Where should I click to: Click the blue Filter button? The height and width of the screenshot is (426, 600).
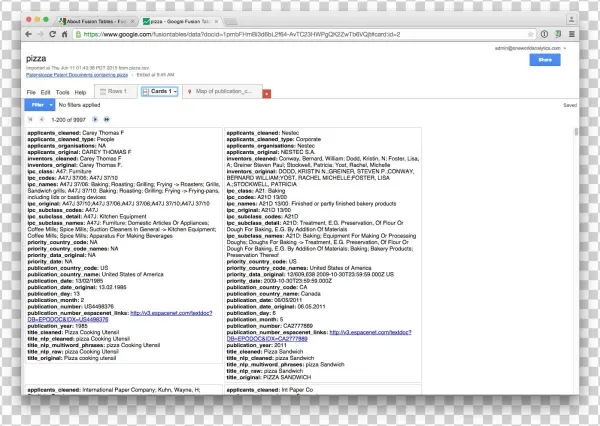37,105
